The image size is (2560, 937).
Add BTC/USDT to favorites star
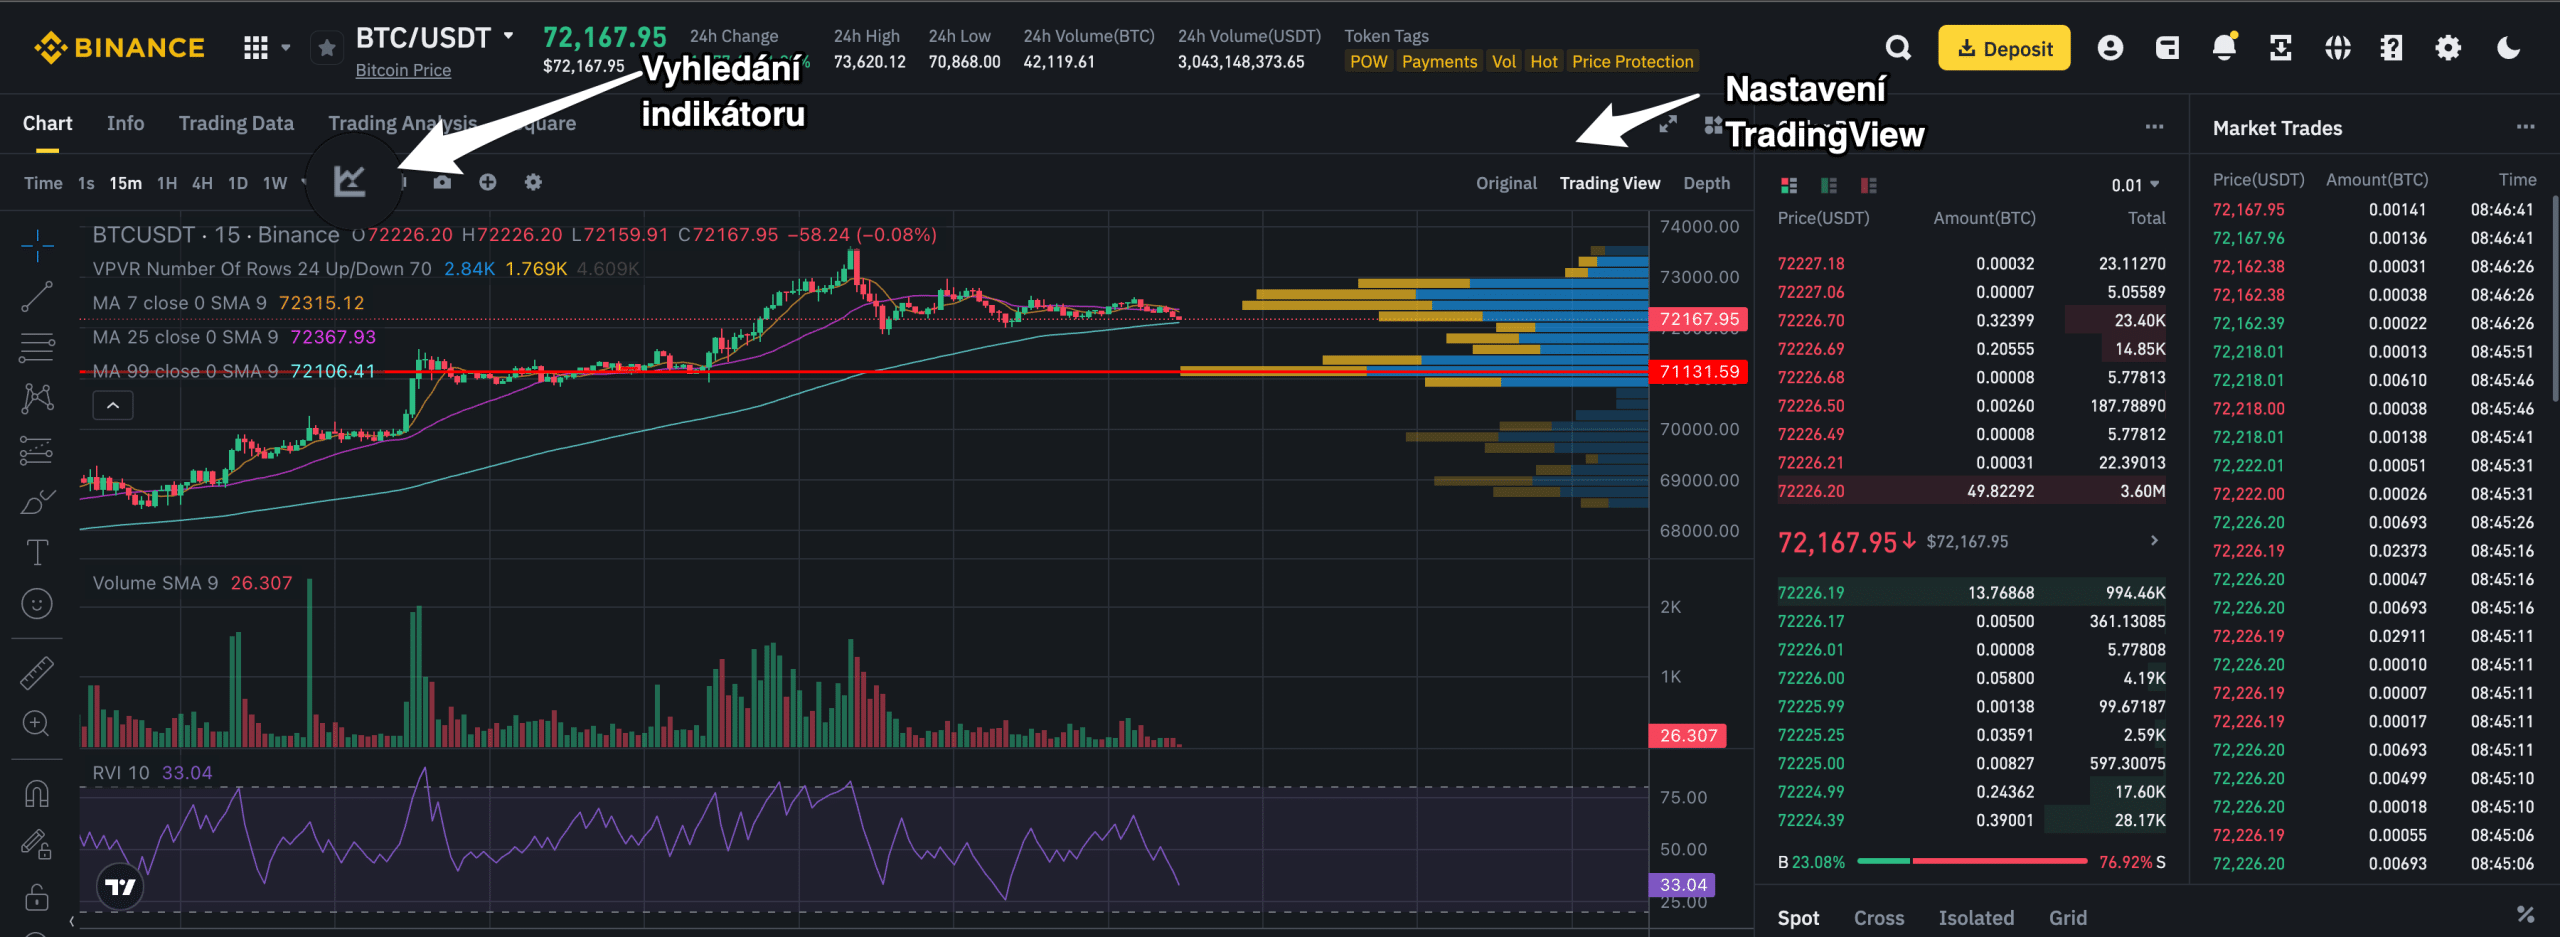(326, 48)
